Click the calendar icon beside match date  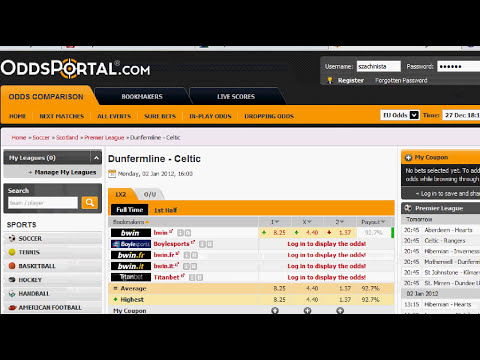pos(112,174)
